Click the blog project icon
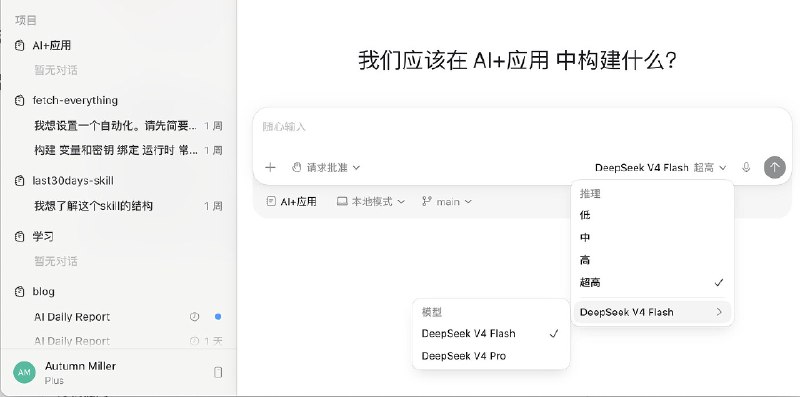 (x=19, y=291)
